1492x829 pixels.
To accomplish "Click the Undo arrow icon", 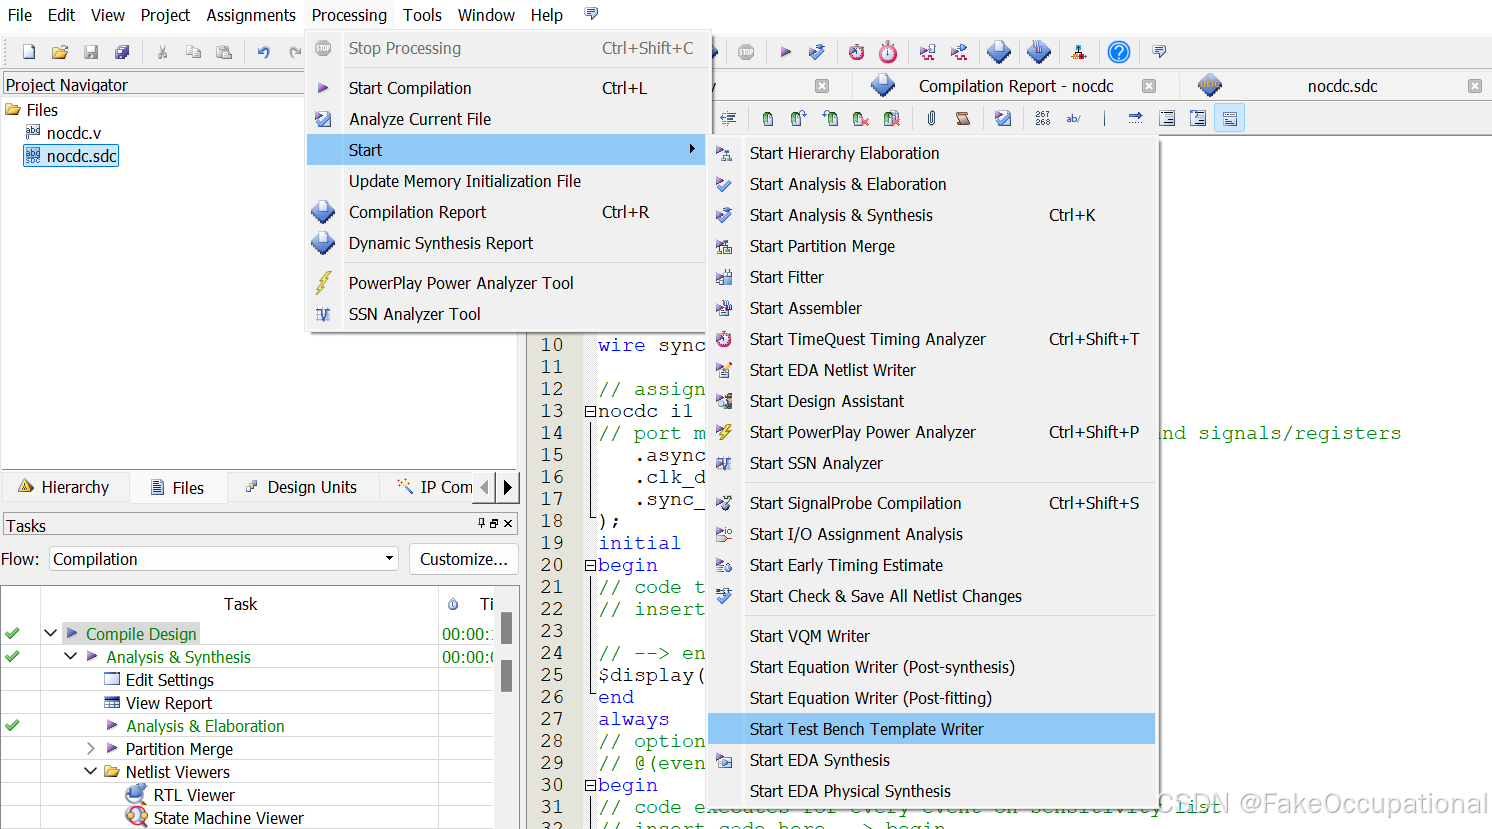I will click(263, 52).
